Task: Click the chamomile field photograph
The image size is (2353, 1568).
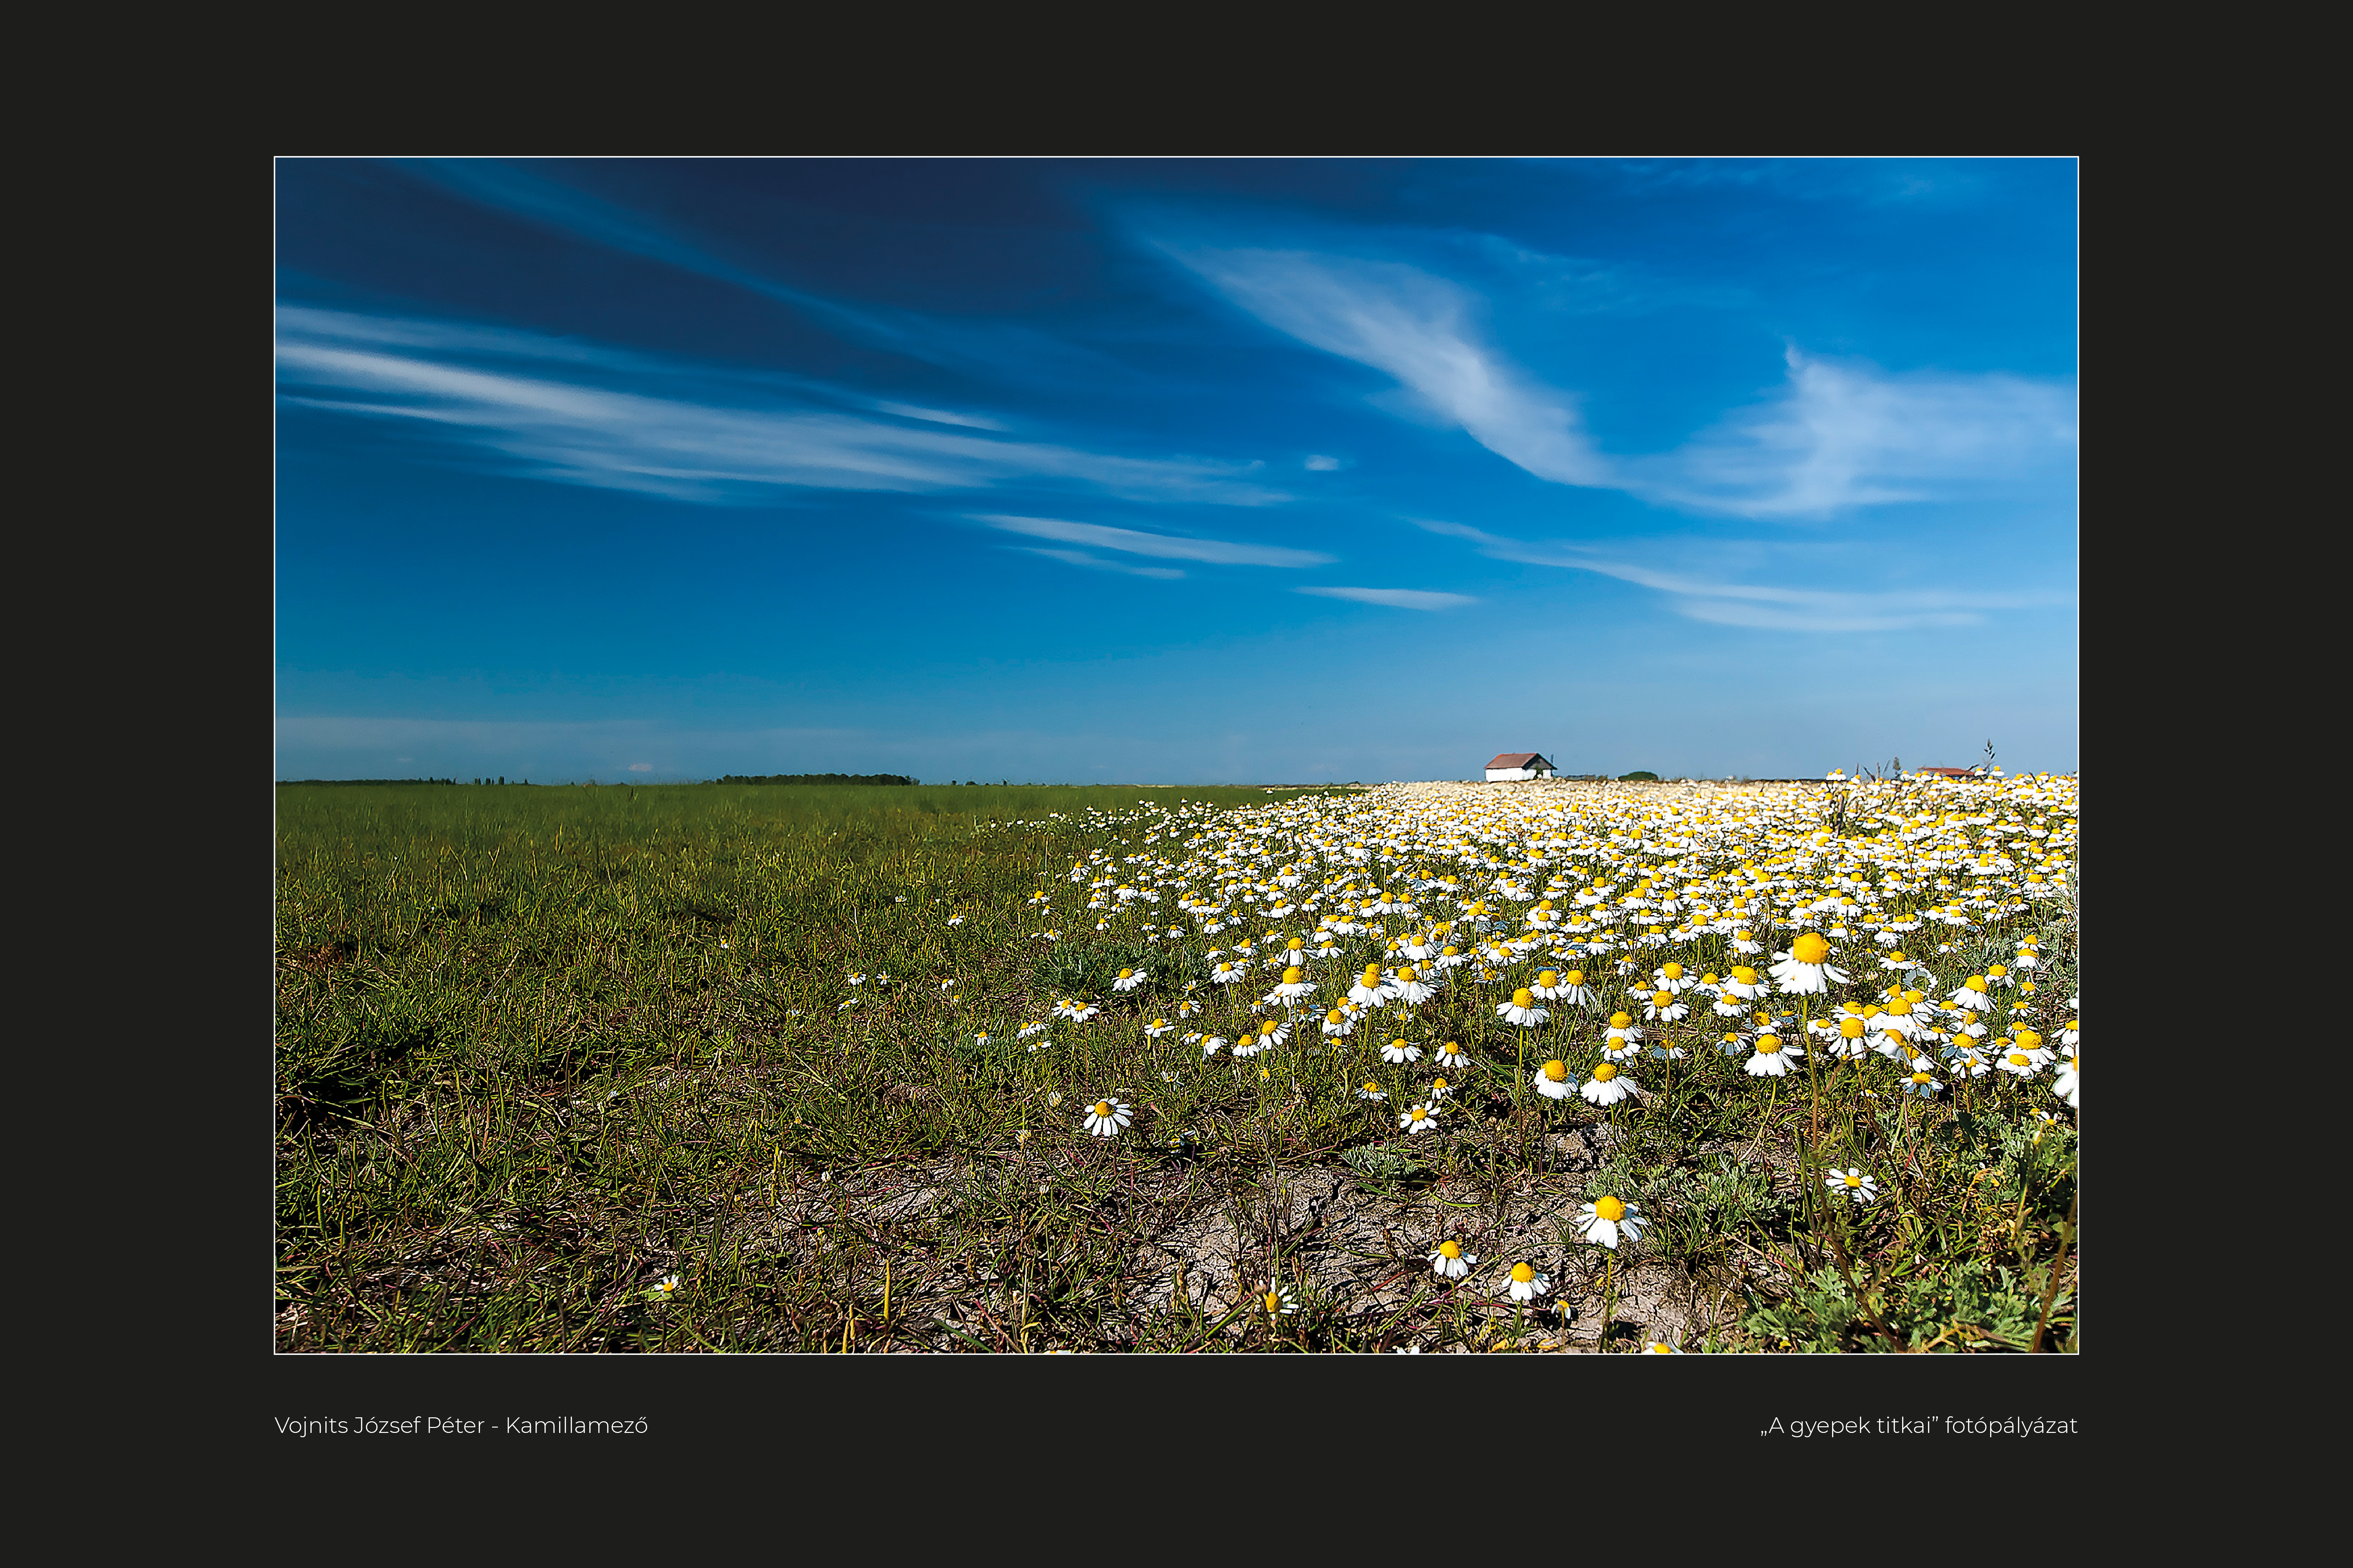Action: click(x=1176, y=755)
